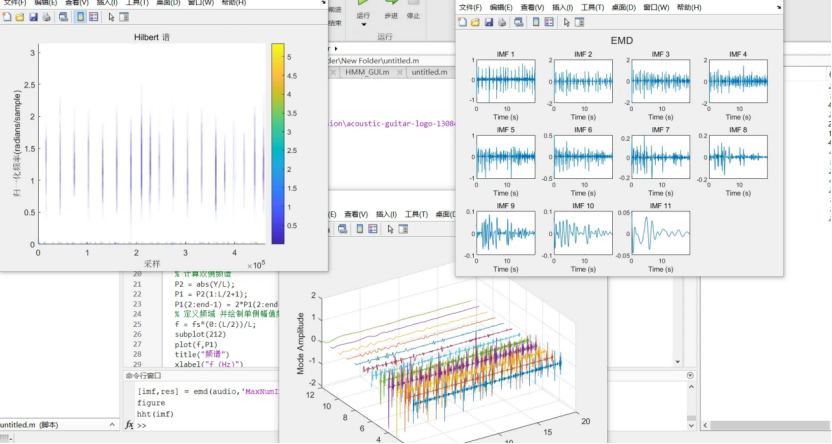The width and height of the screenshot is (832, 444).
Task: Click hht(imf) command history line
Action: pyautogui.click(x=155, y=414)
